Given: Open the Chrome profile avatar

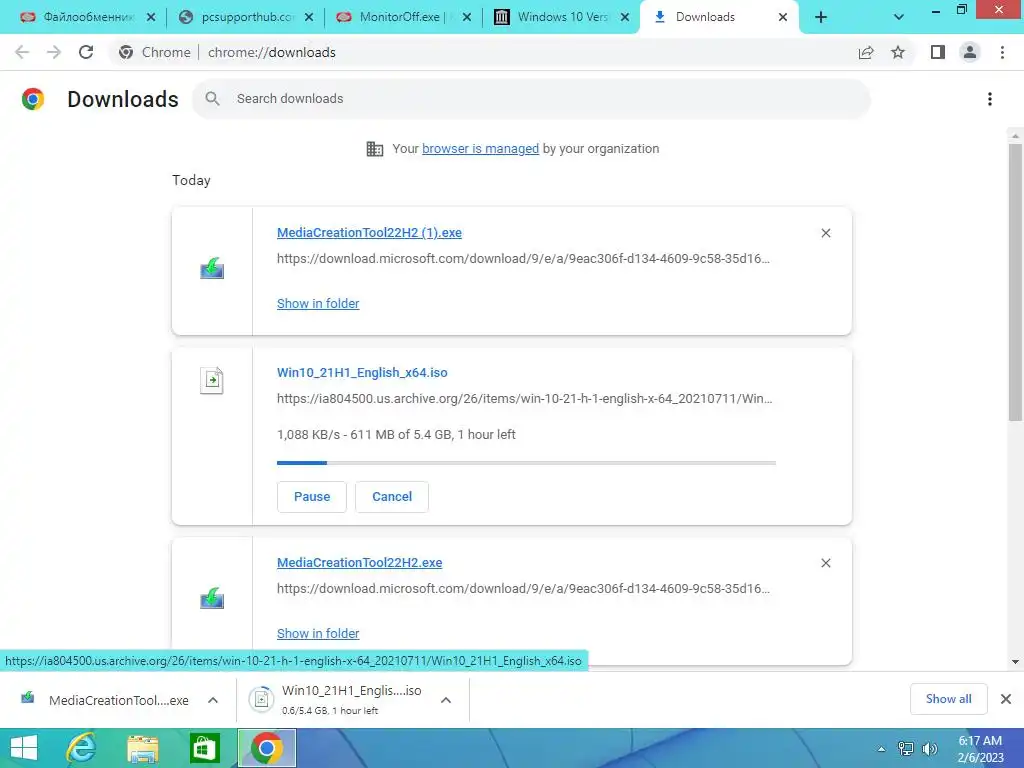Looking at the screenshot, I should (970, 52).
